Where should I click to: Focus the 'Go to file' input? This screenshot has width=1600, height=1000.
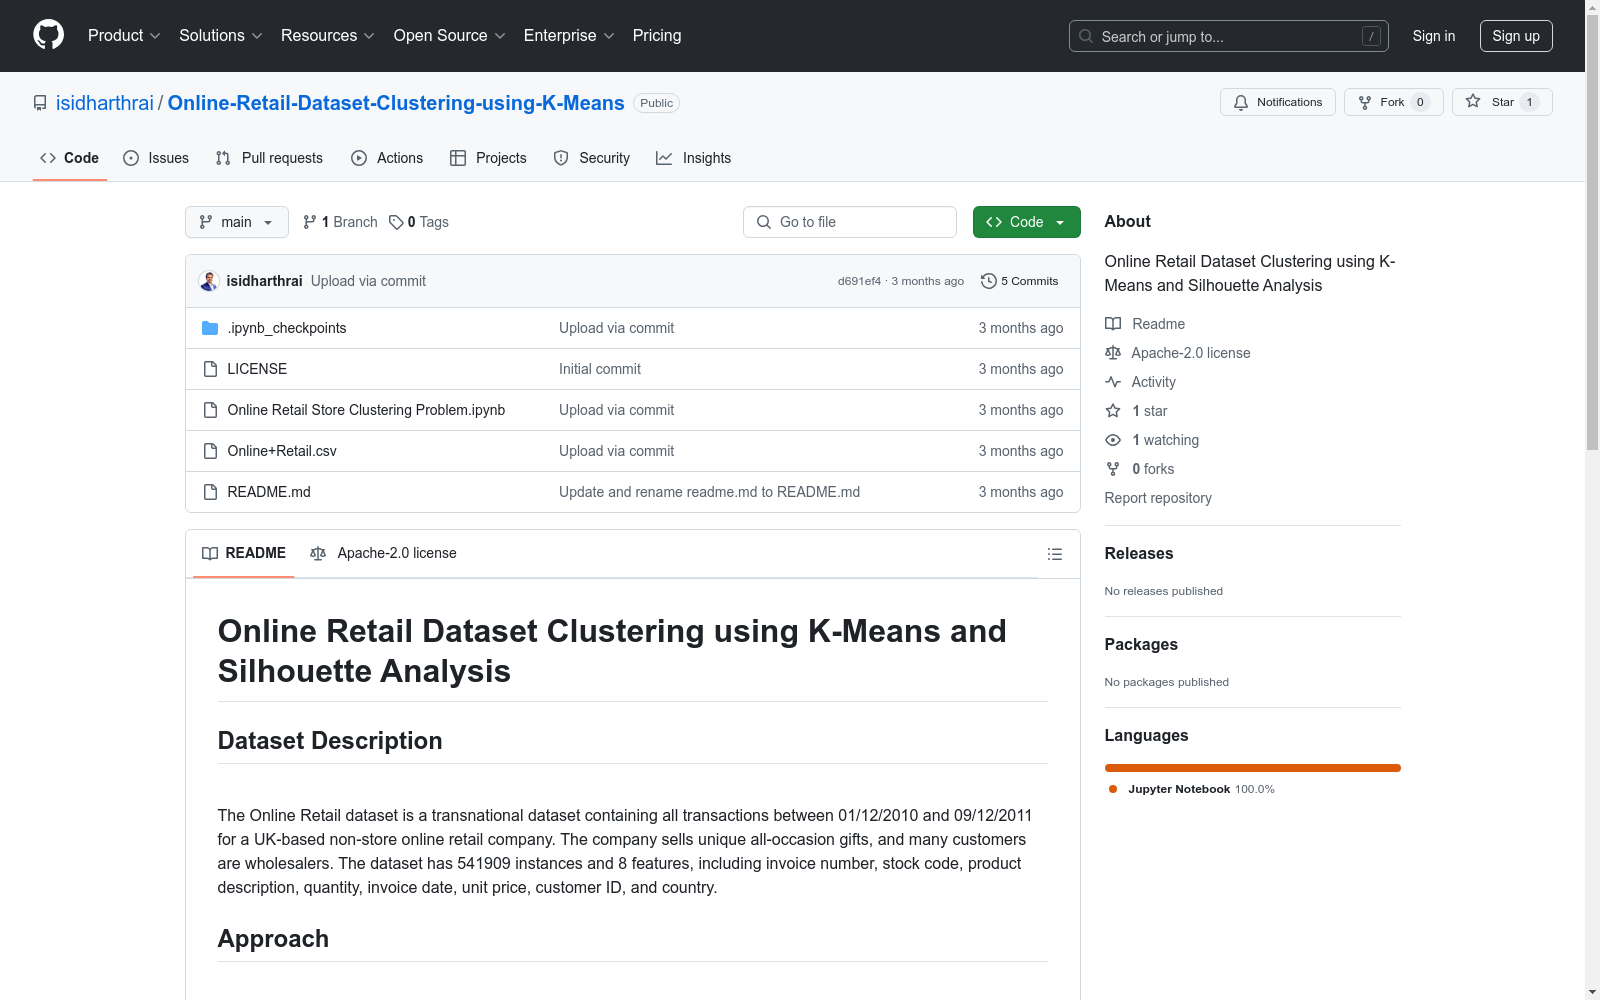click(x=850, y=222)
